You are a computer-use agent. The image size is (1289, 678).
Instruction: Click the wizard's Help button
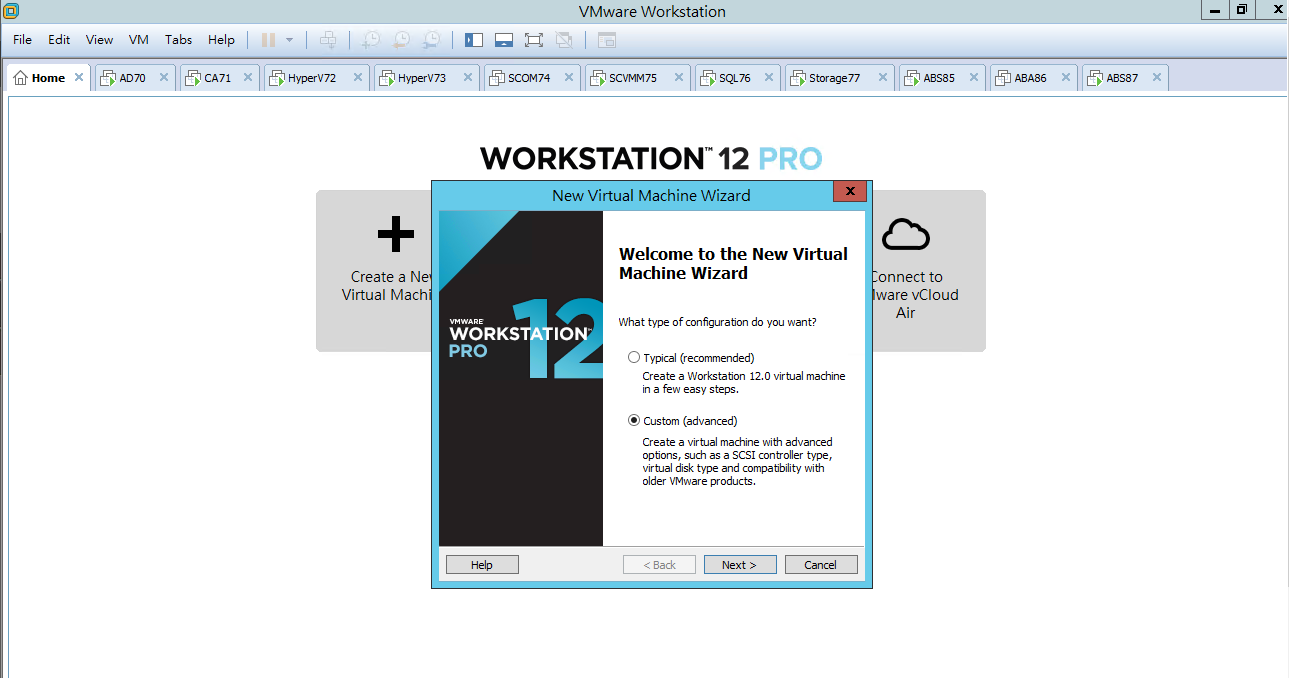point(482,565)
